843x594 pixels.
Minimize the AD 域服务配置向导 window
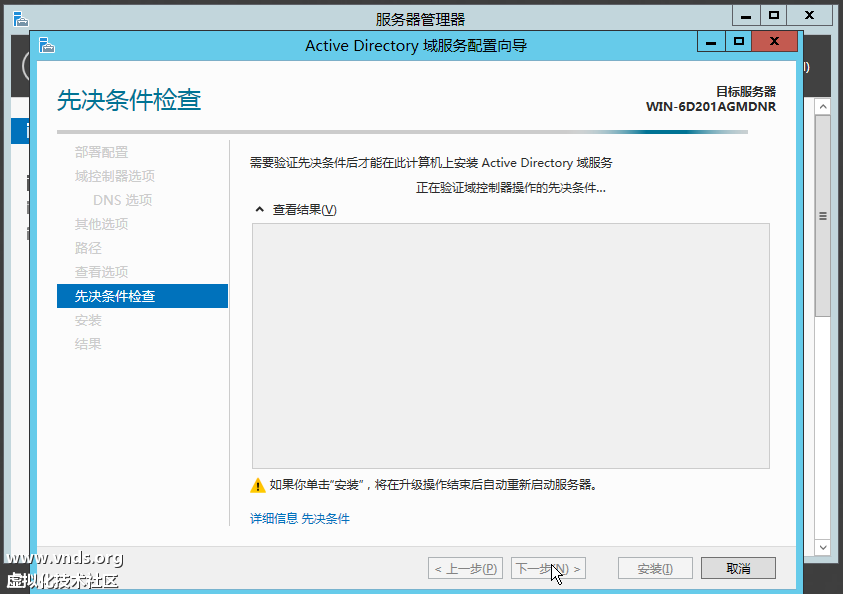tap(711, 41)
